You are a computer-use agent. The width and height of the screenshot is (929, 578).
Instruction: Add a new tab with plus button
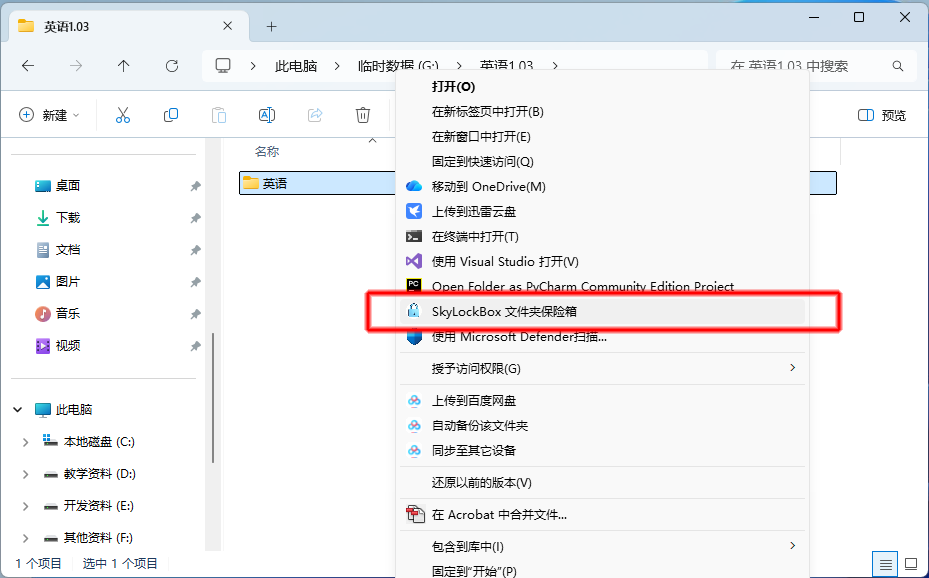click(271, 27)
